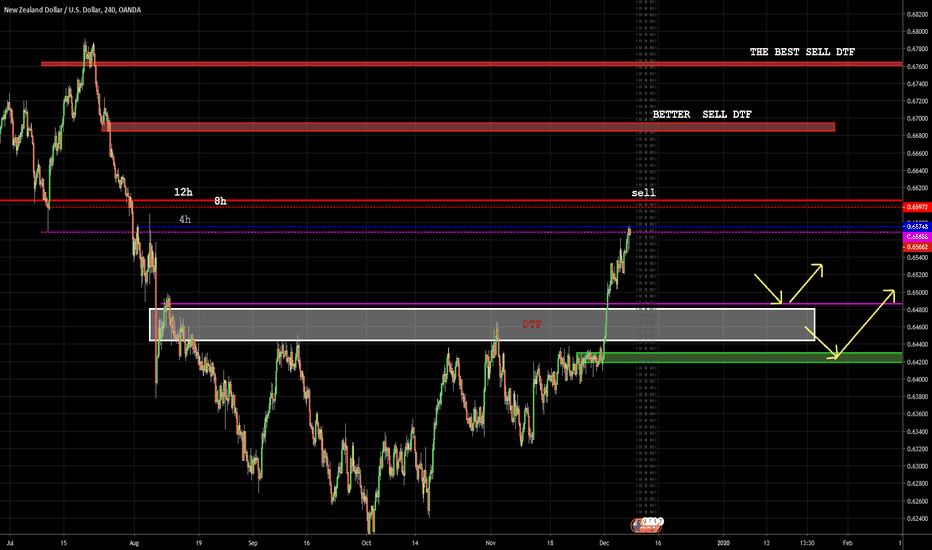This screenshot has width=932, height=550.
Task: Click the Oct label on time axis
Action: coord(366,542)
